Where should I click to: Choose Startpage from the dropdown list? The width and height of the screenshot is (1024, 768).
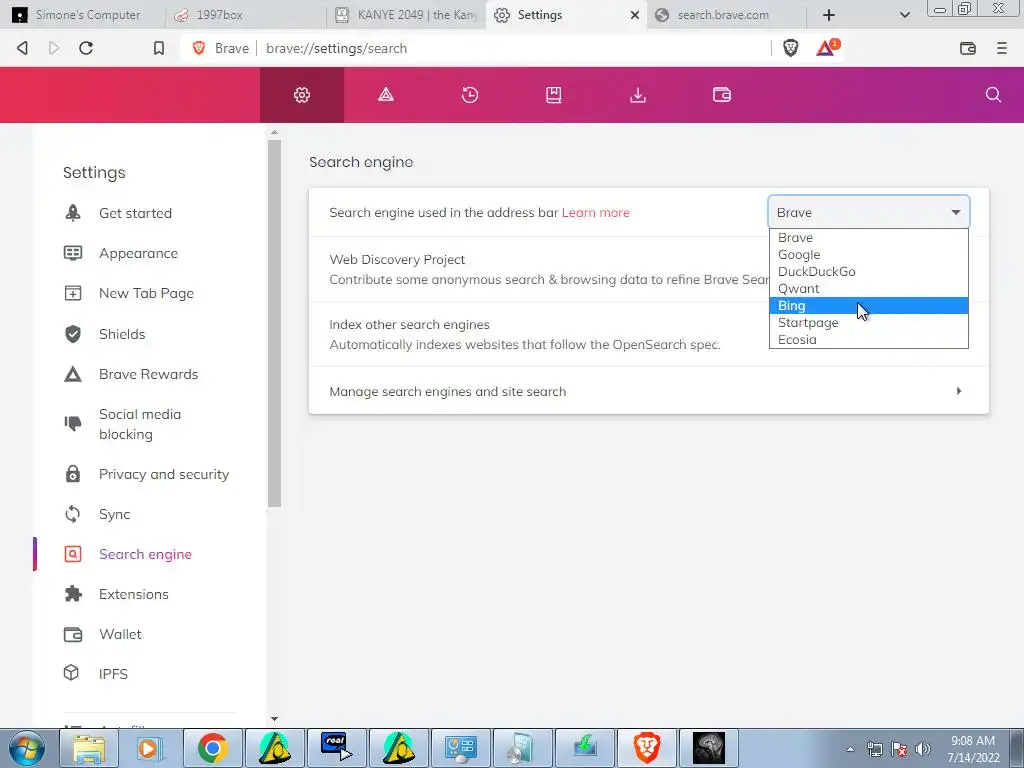(869, 323)
